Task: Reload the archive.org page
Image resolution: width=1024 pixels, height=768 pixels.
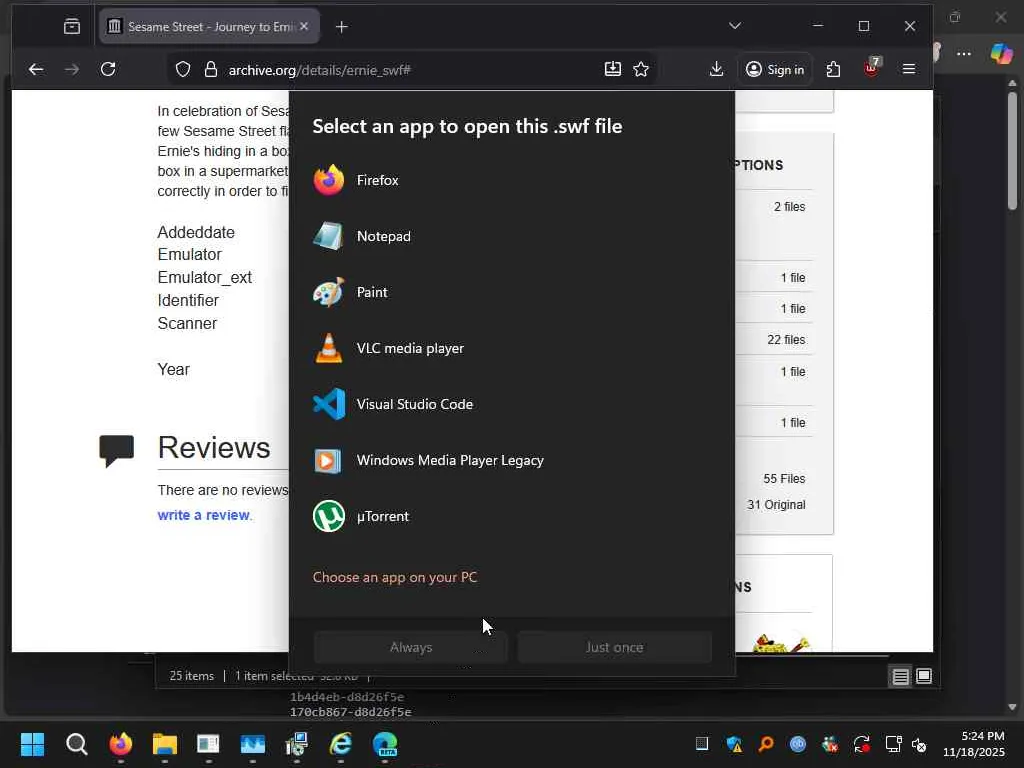Action: pyautogui.click(x=108, y=69)
